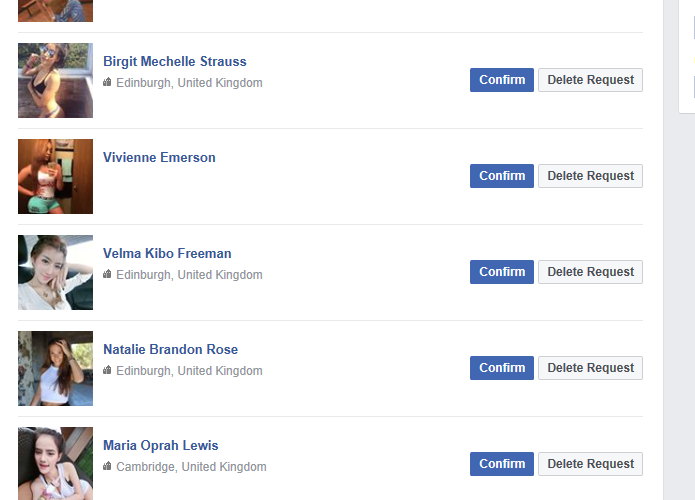Remove Maria Oprah Lewis's friend request

590,464
